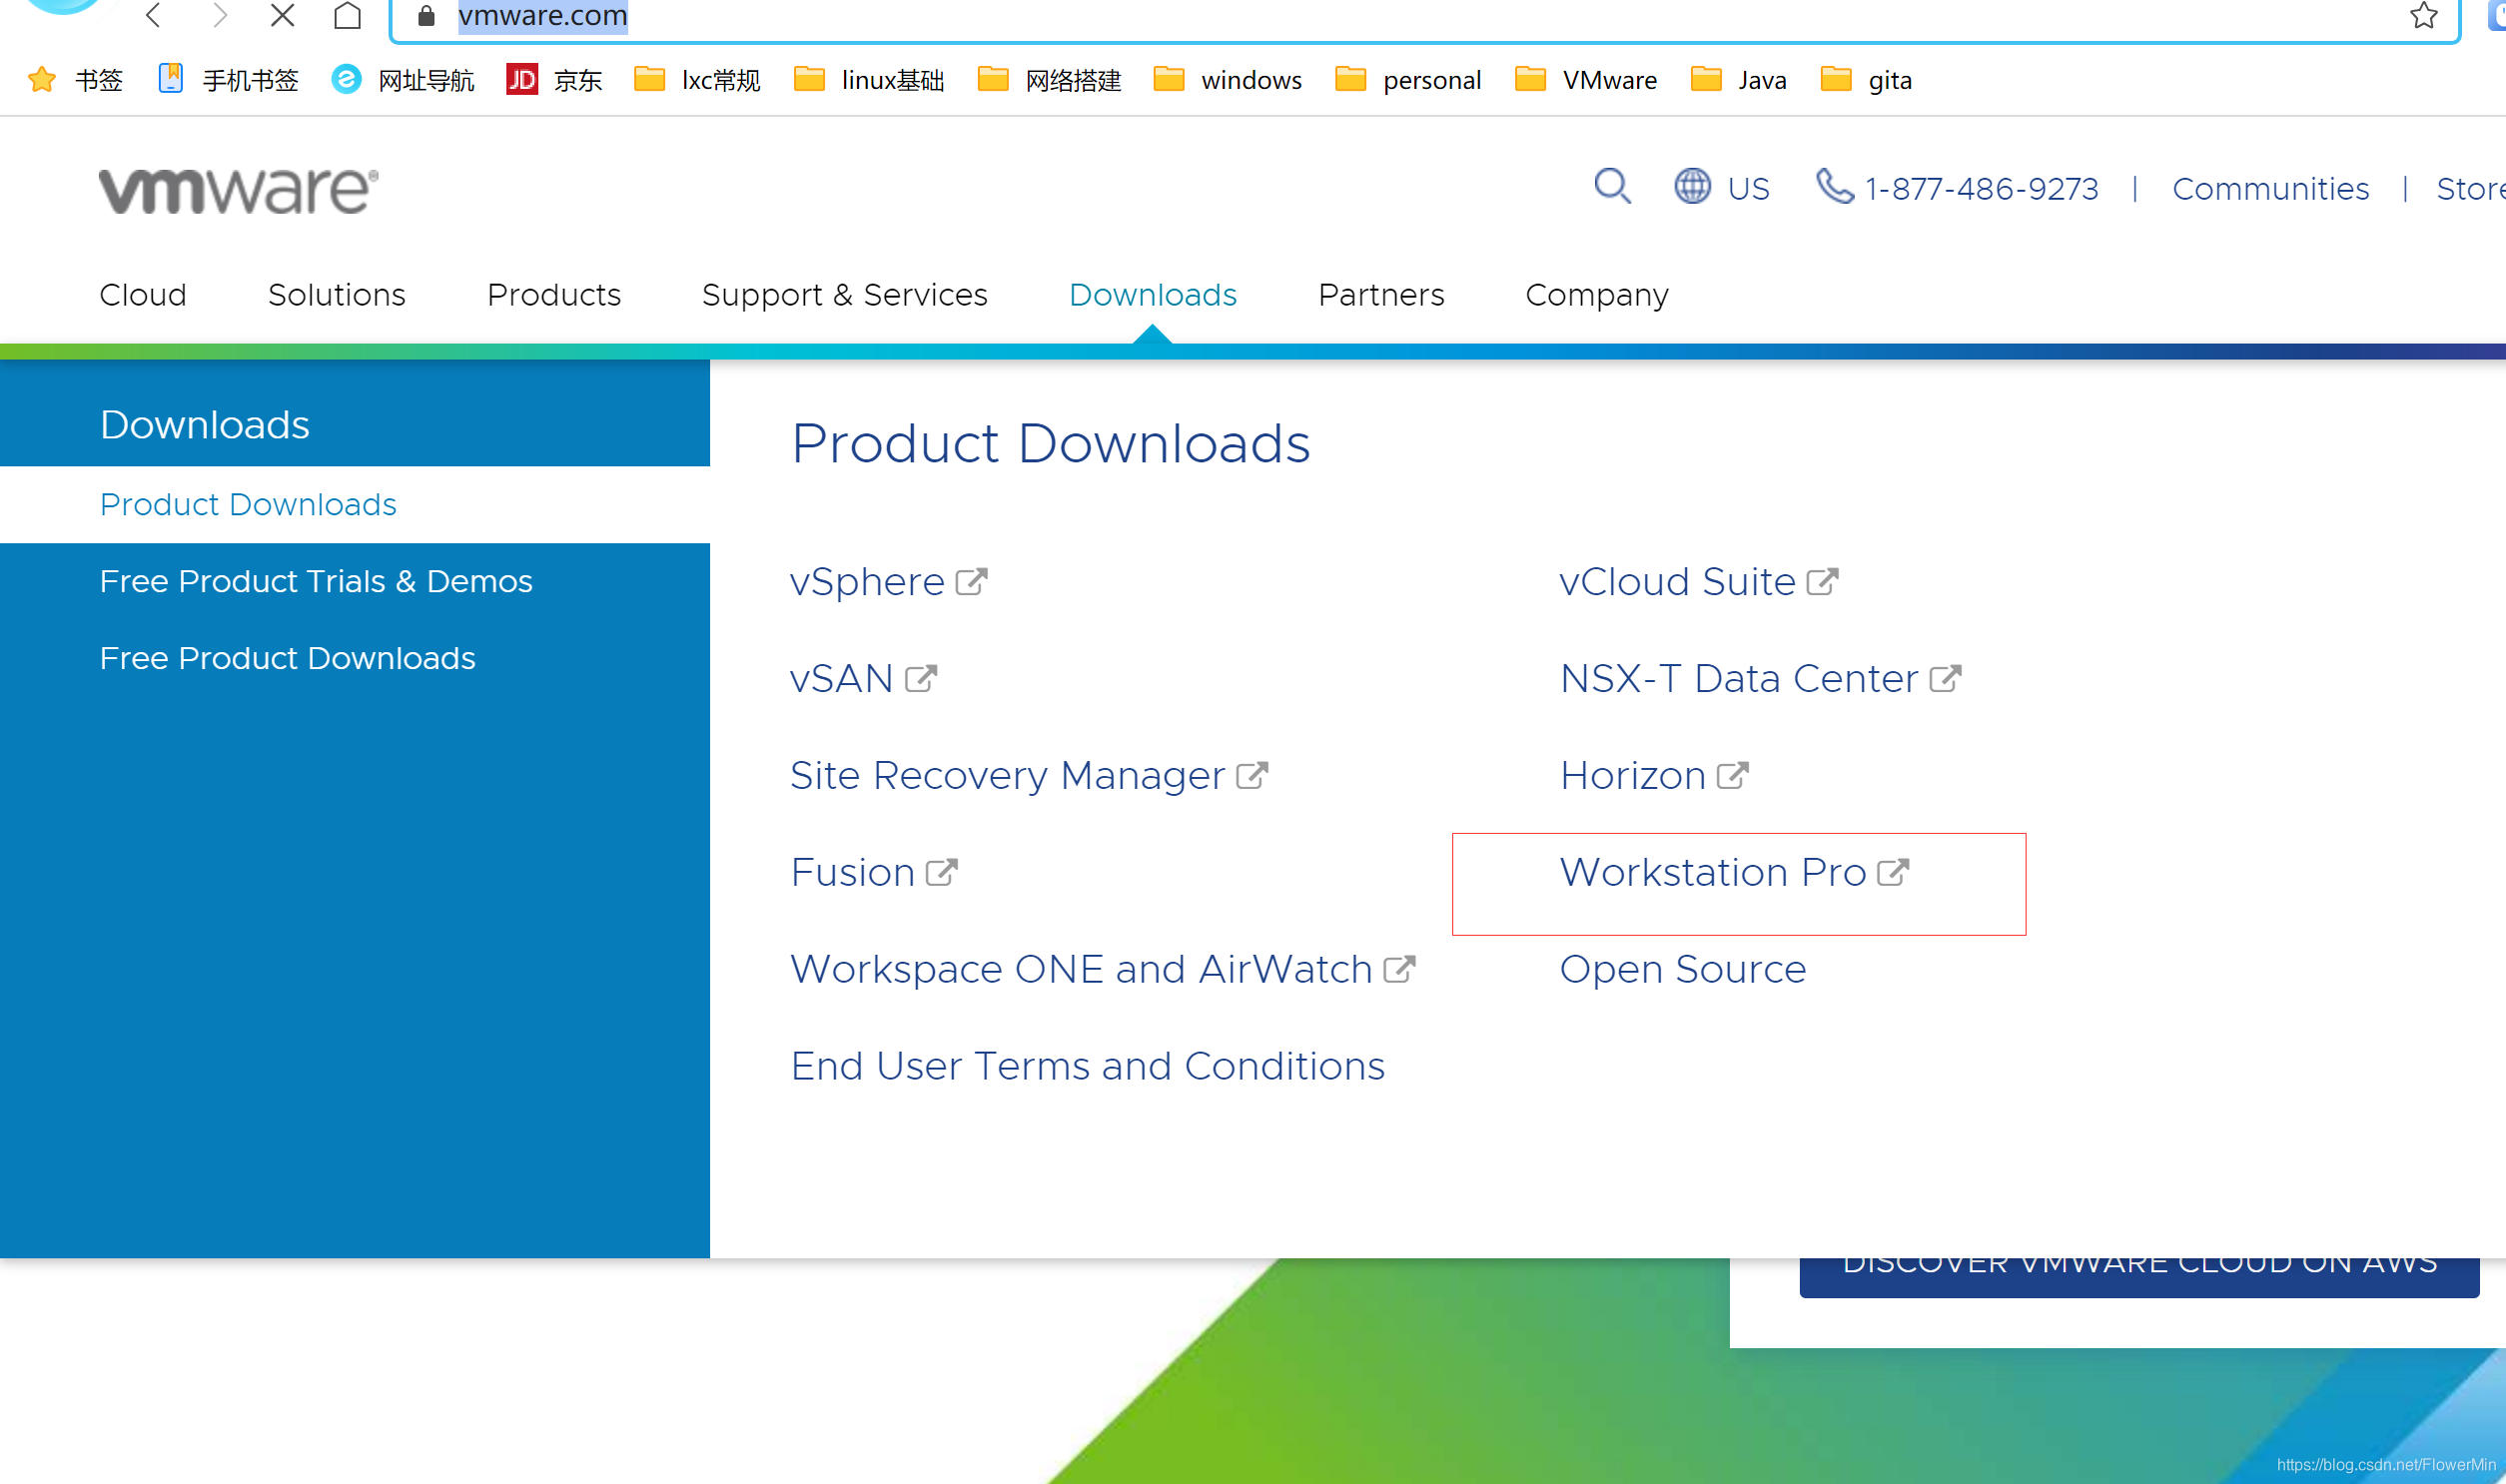2506x1484 pixels.
Task: Open the JD 京东 bookmark
Action: pyautogui.click(x=554, y=80)
